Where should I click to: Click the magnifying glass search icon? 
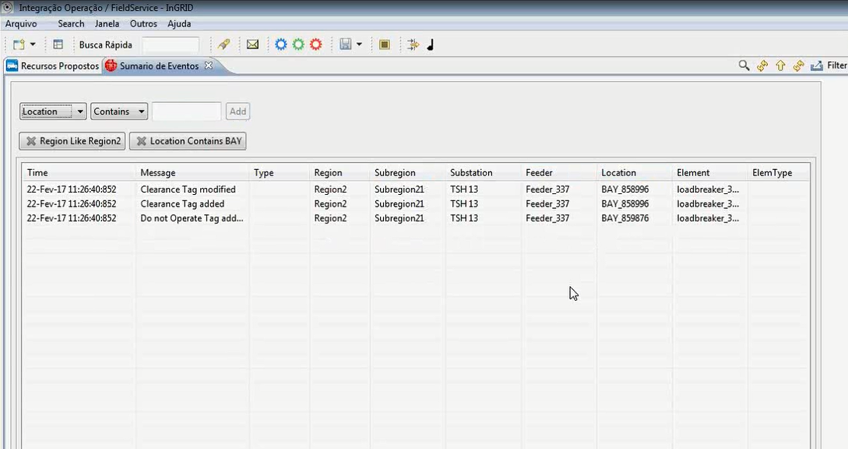pyautogui.click(x=744, y=66)
